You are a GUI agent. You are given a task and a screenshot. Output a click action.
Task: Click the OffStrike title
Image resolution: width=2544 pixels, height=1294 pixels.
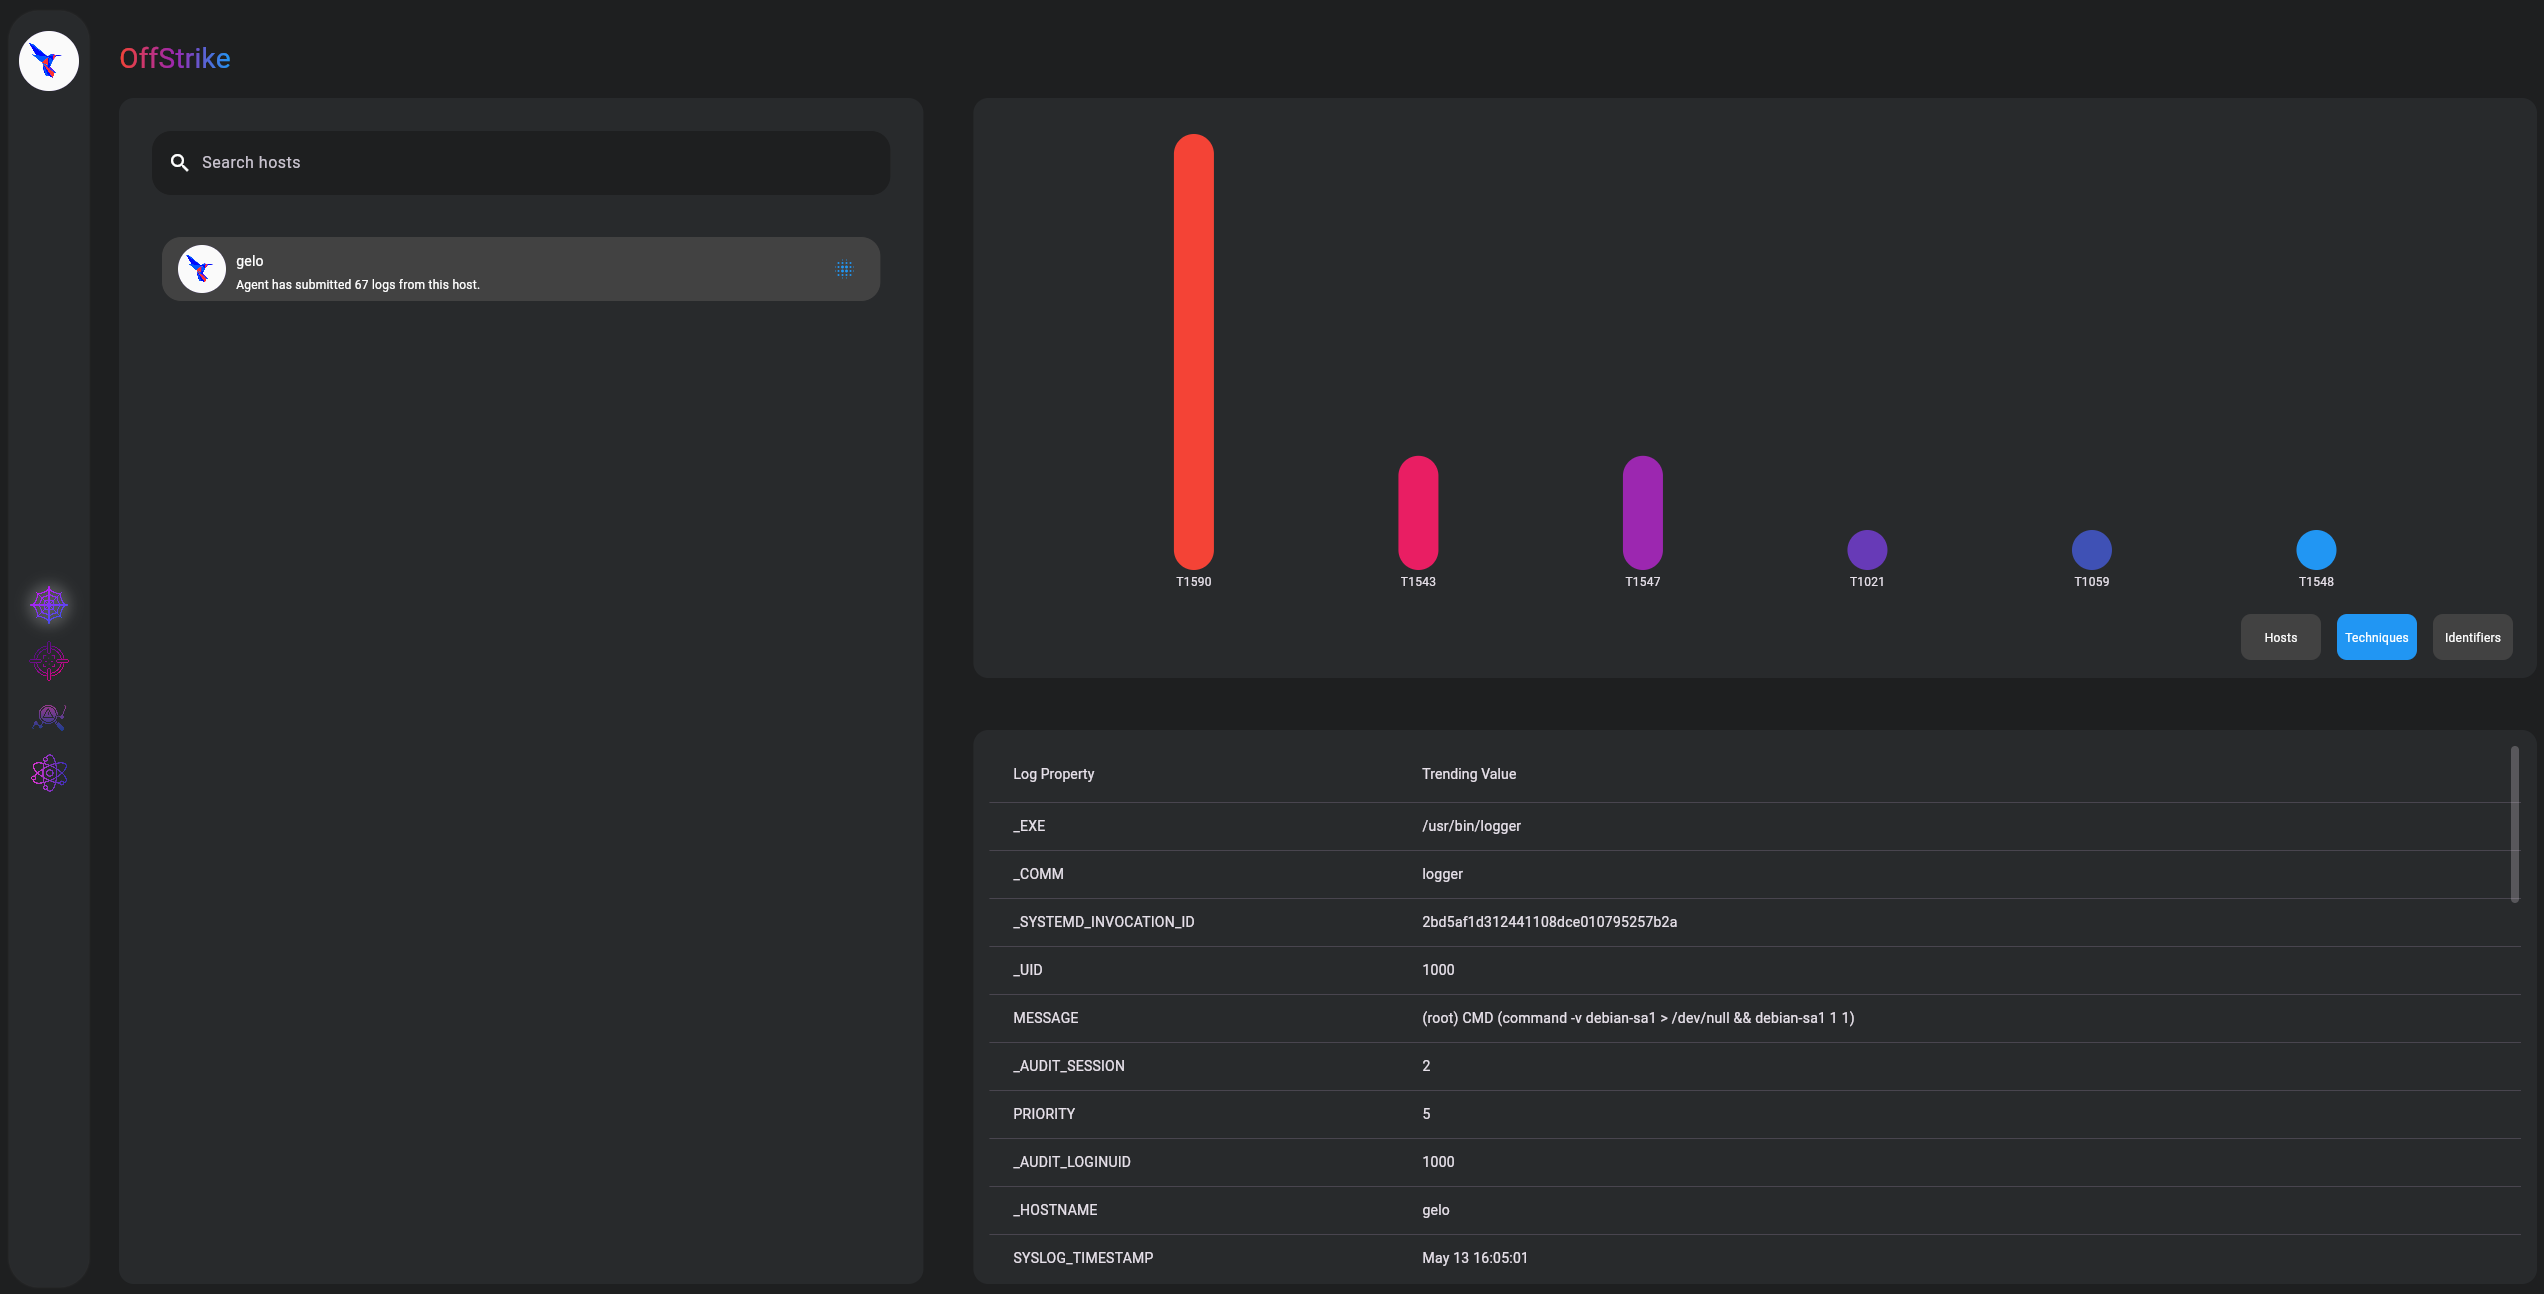pos(175,58)
